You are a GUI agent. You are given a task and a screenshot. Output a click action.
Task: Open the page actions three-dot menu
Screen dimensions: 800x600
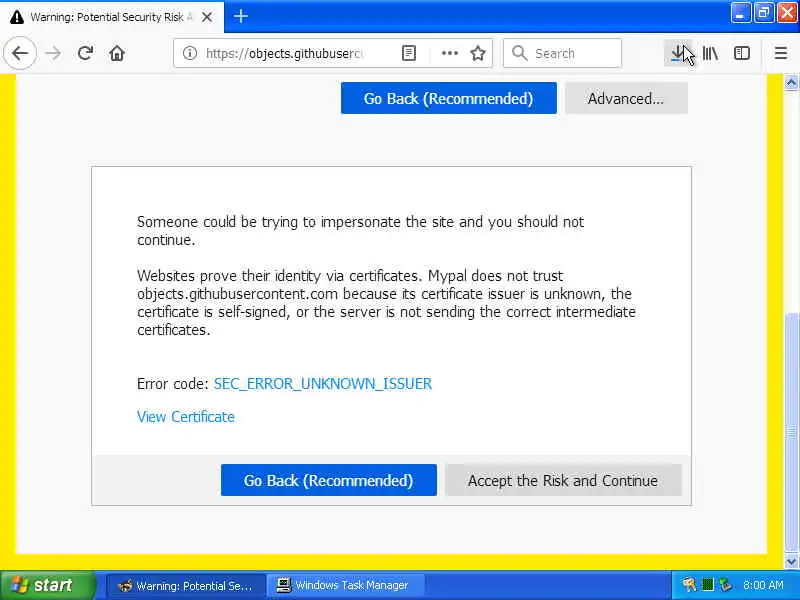coord(449,53)
